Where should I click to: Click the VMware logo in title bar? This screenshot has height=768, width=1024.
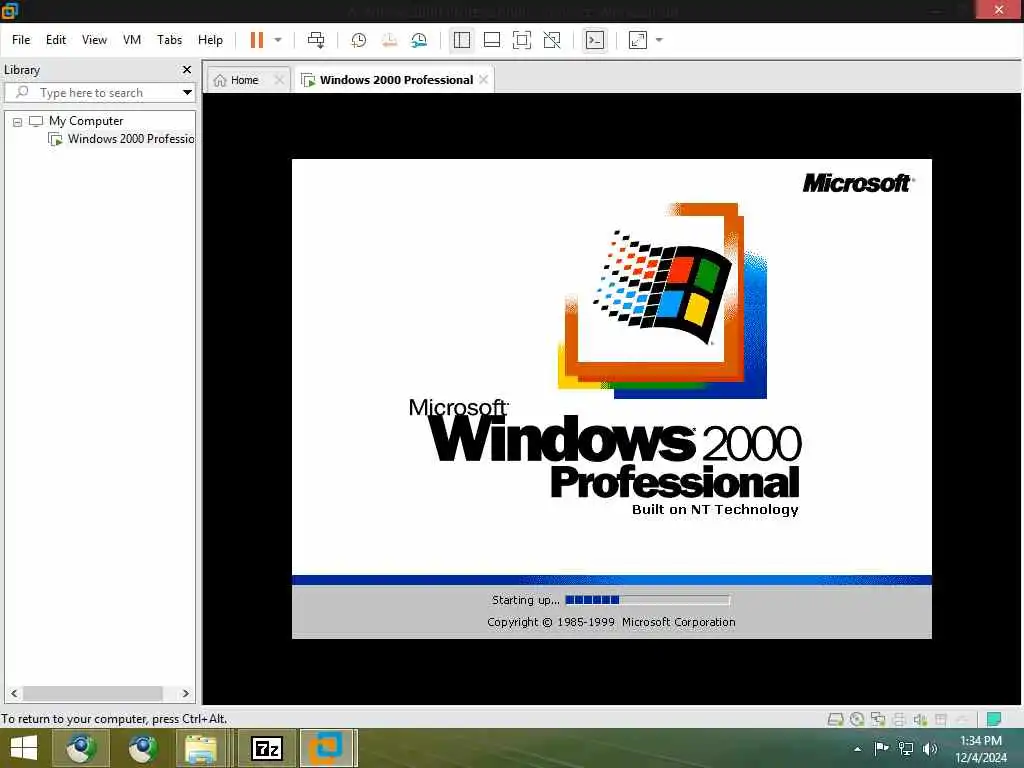pos(9,10)
